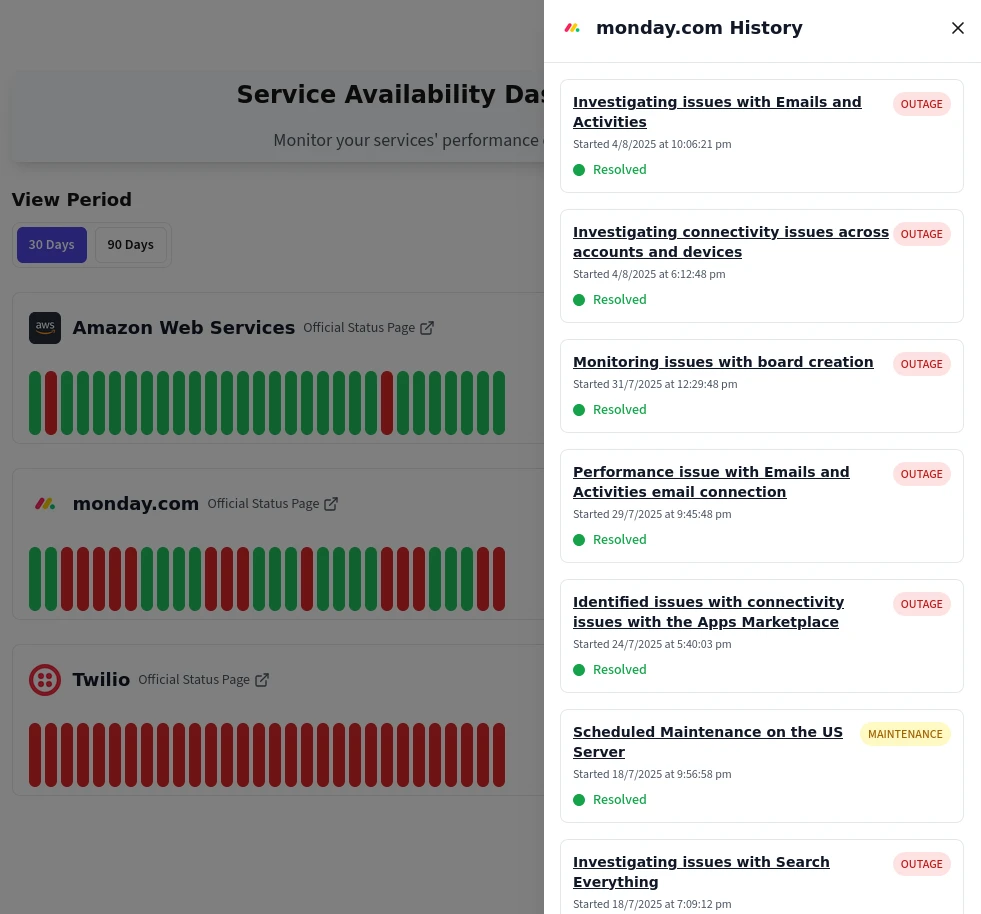The width and height of the screenshot is (981, 914).
Task: Click OUTAGE badge on board creation incident
Action: (922, 364)
